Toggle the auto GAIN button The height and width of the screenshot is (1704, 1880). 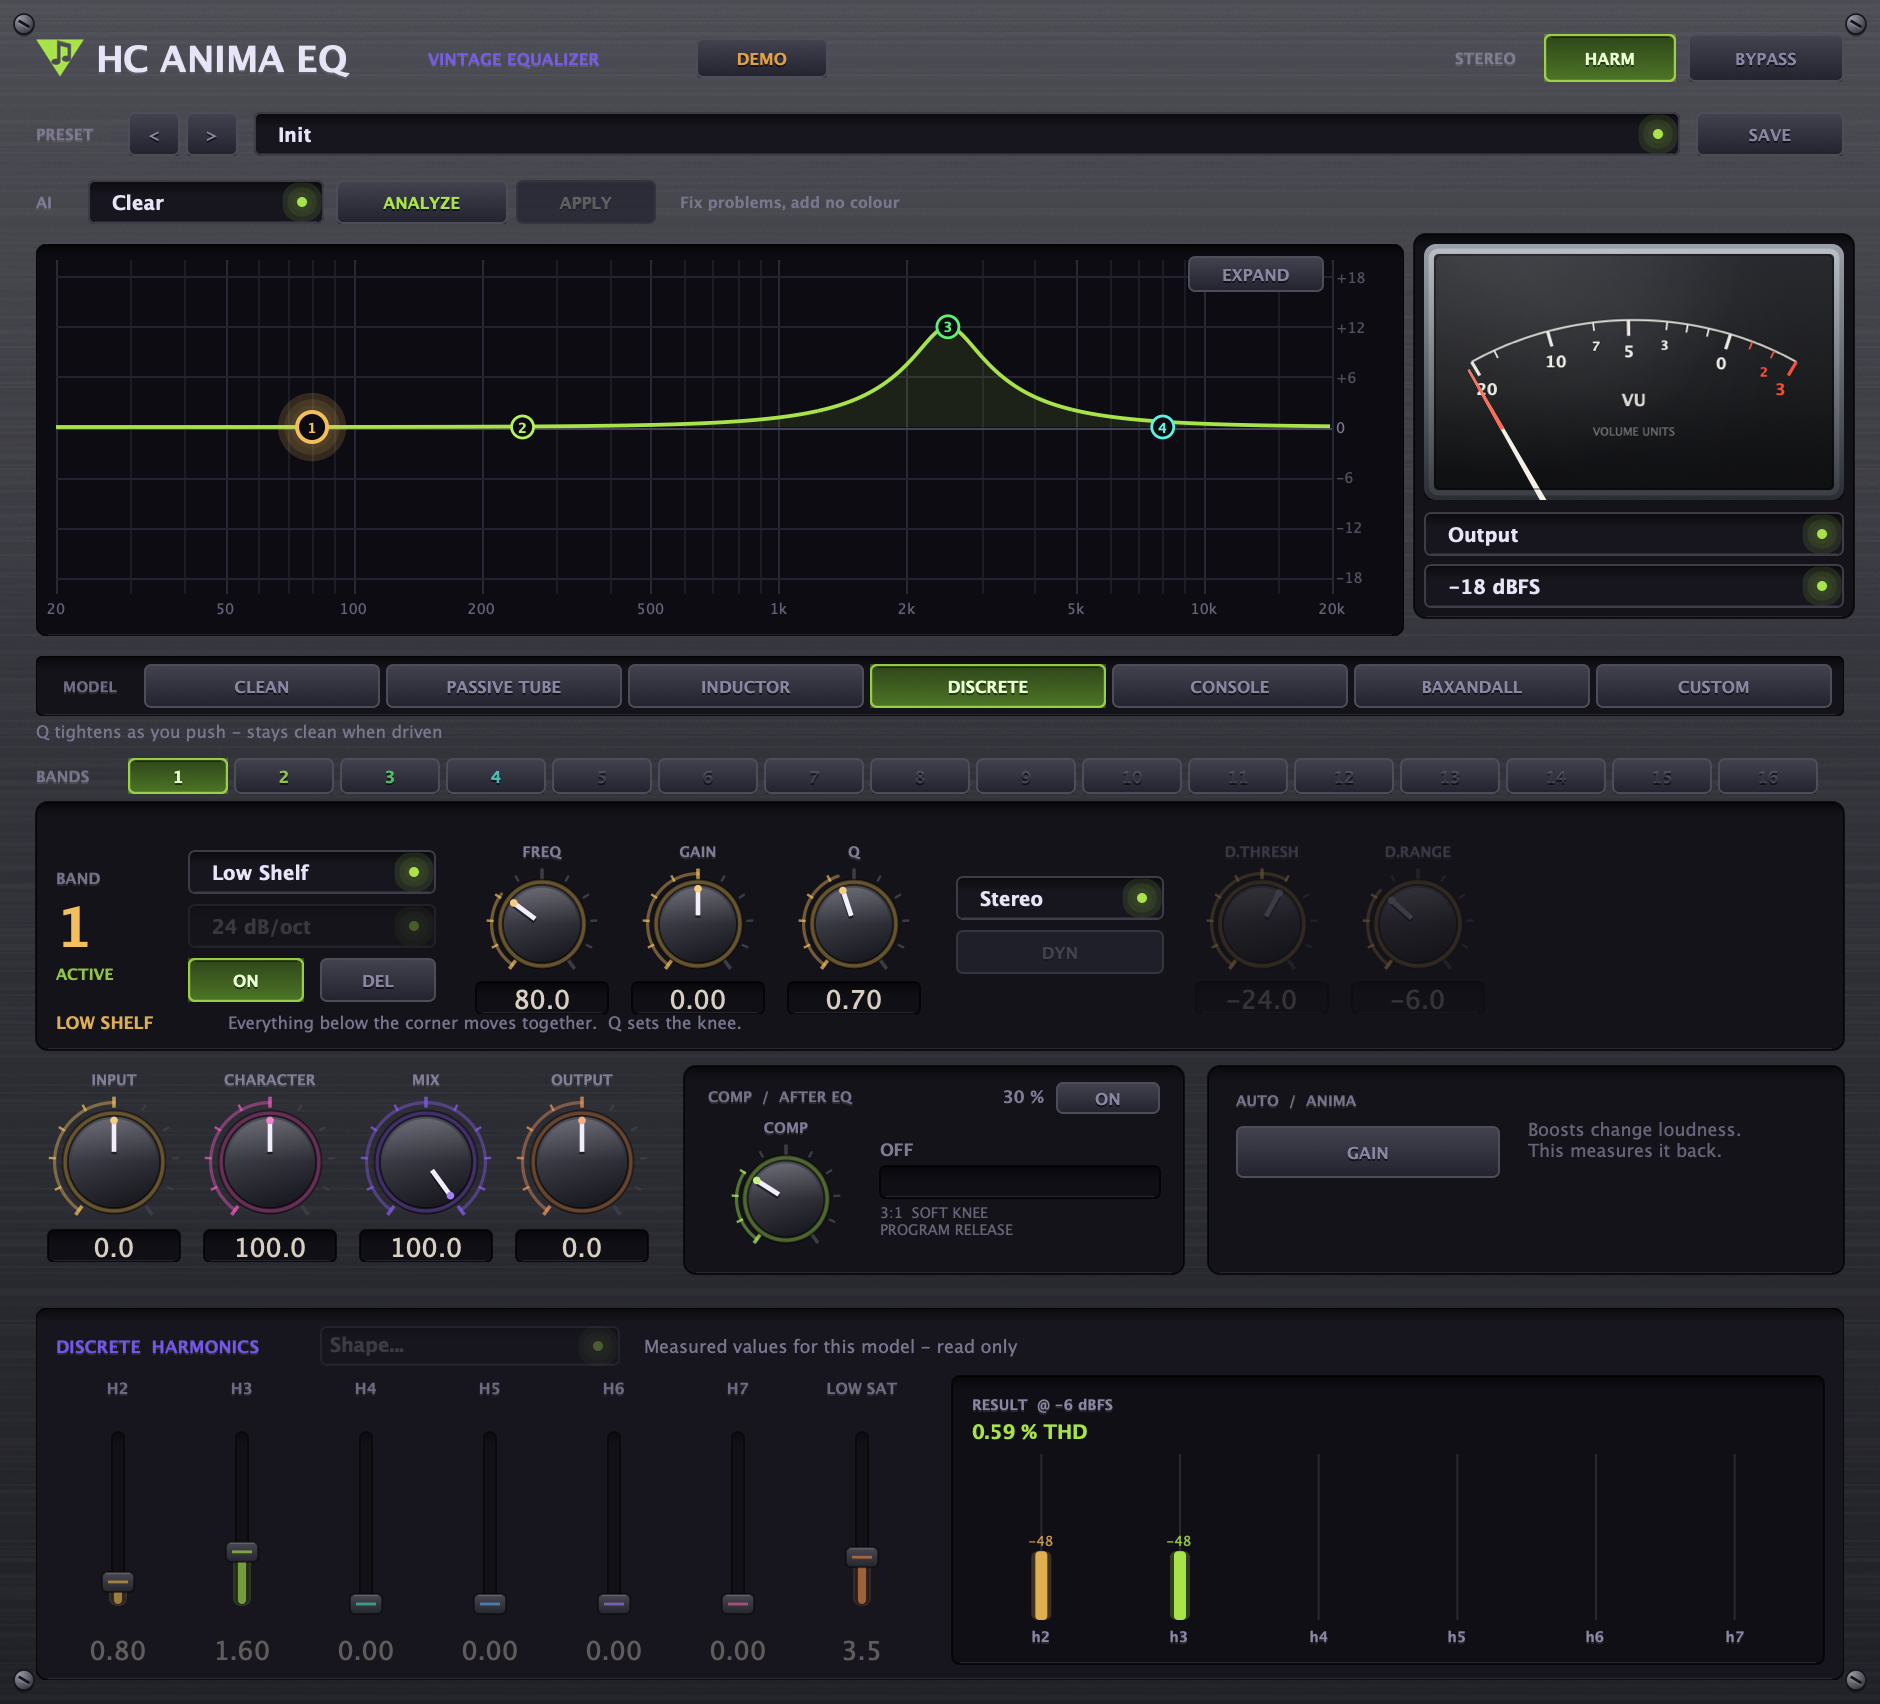1368,1153
